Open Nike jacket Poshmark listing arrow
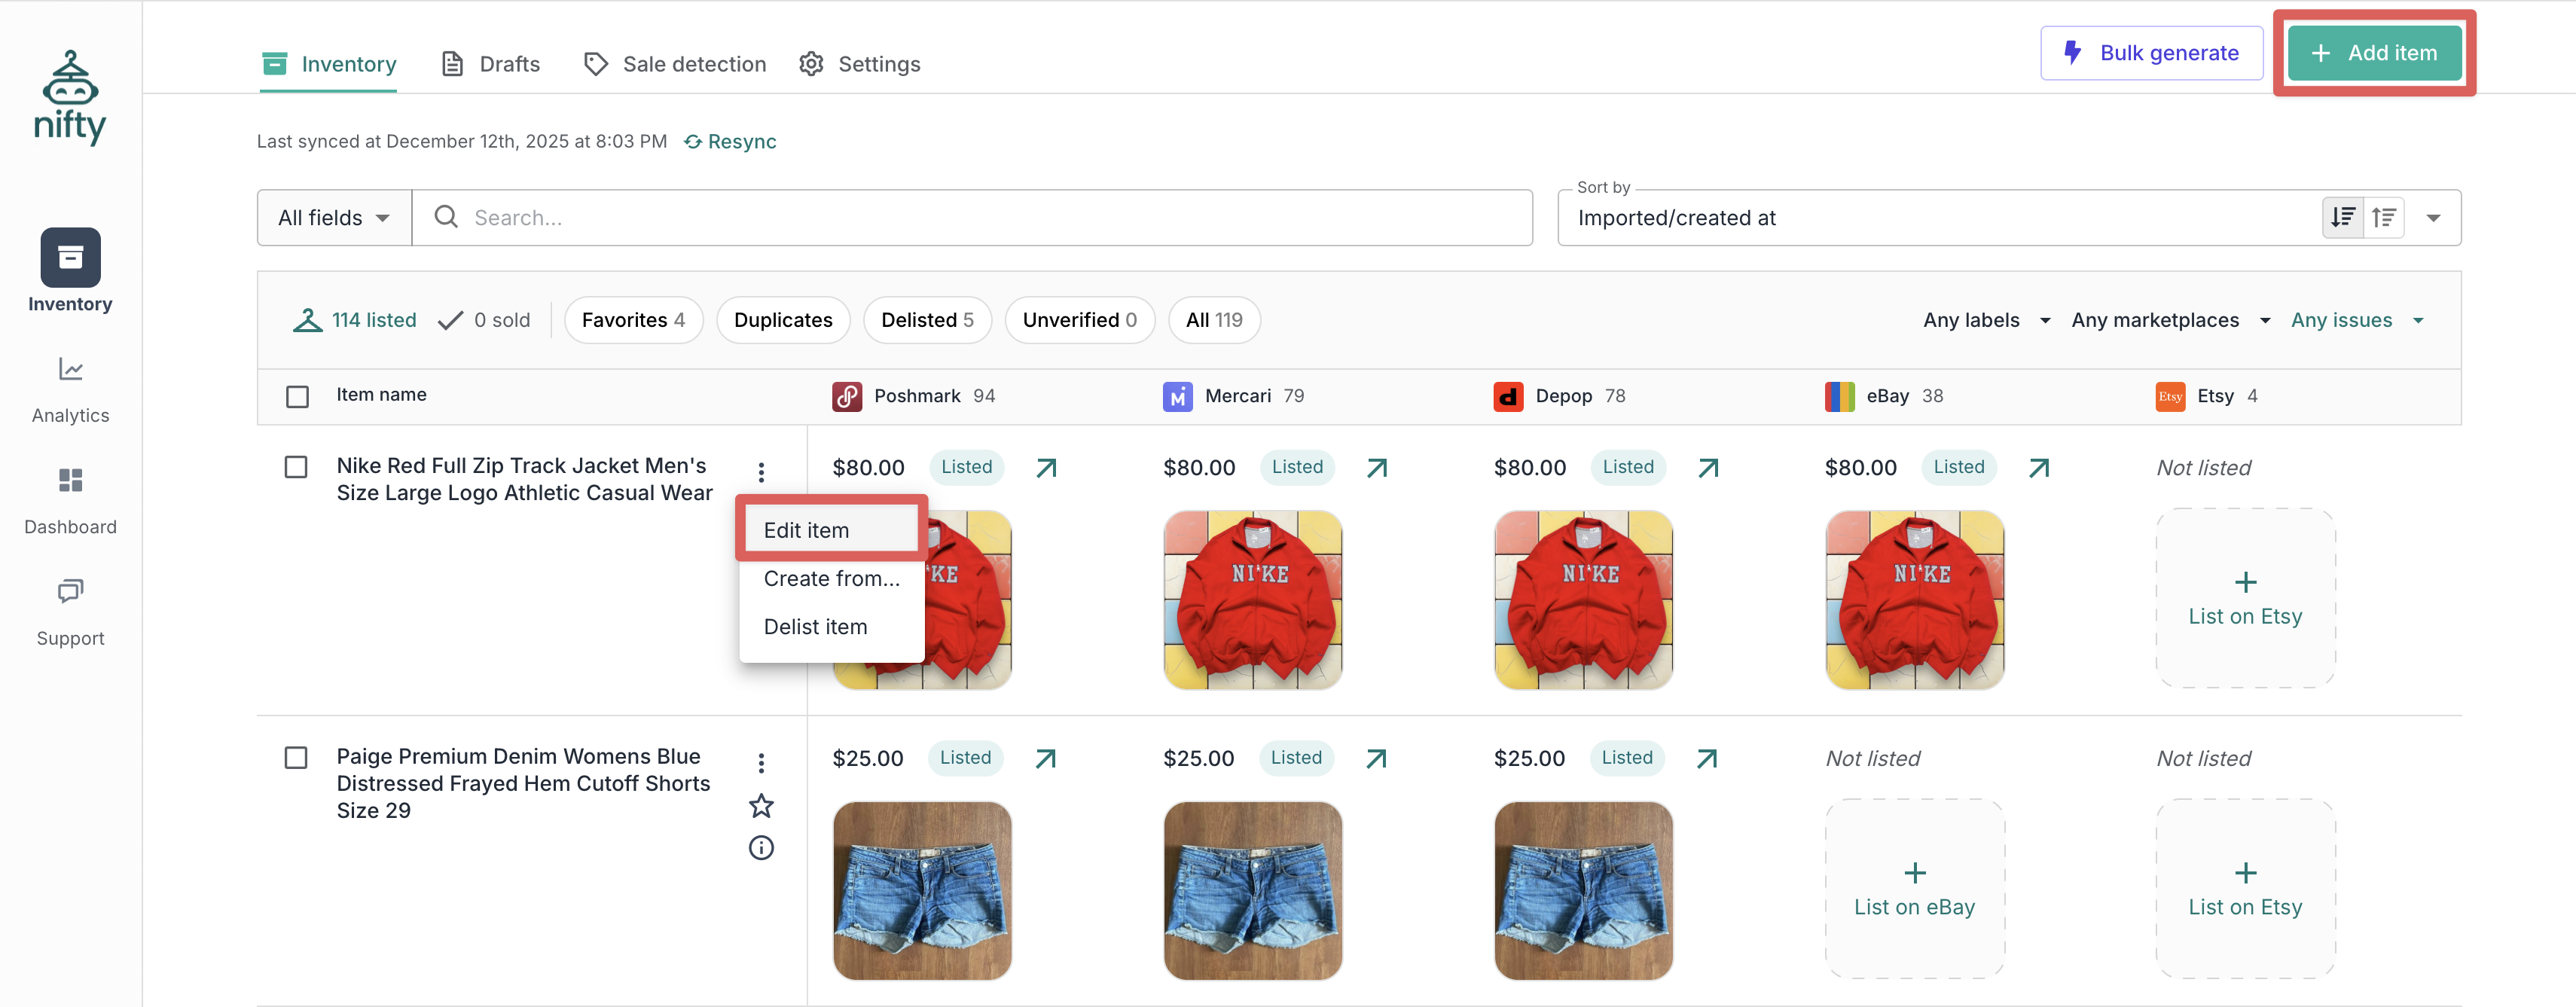 (x=1046, y=468)
